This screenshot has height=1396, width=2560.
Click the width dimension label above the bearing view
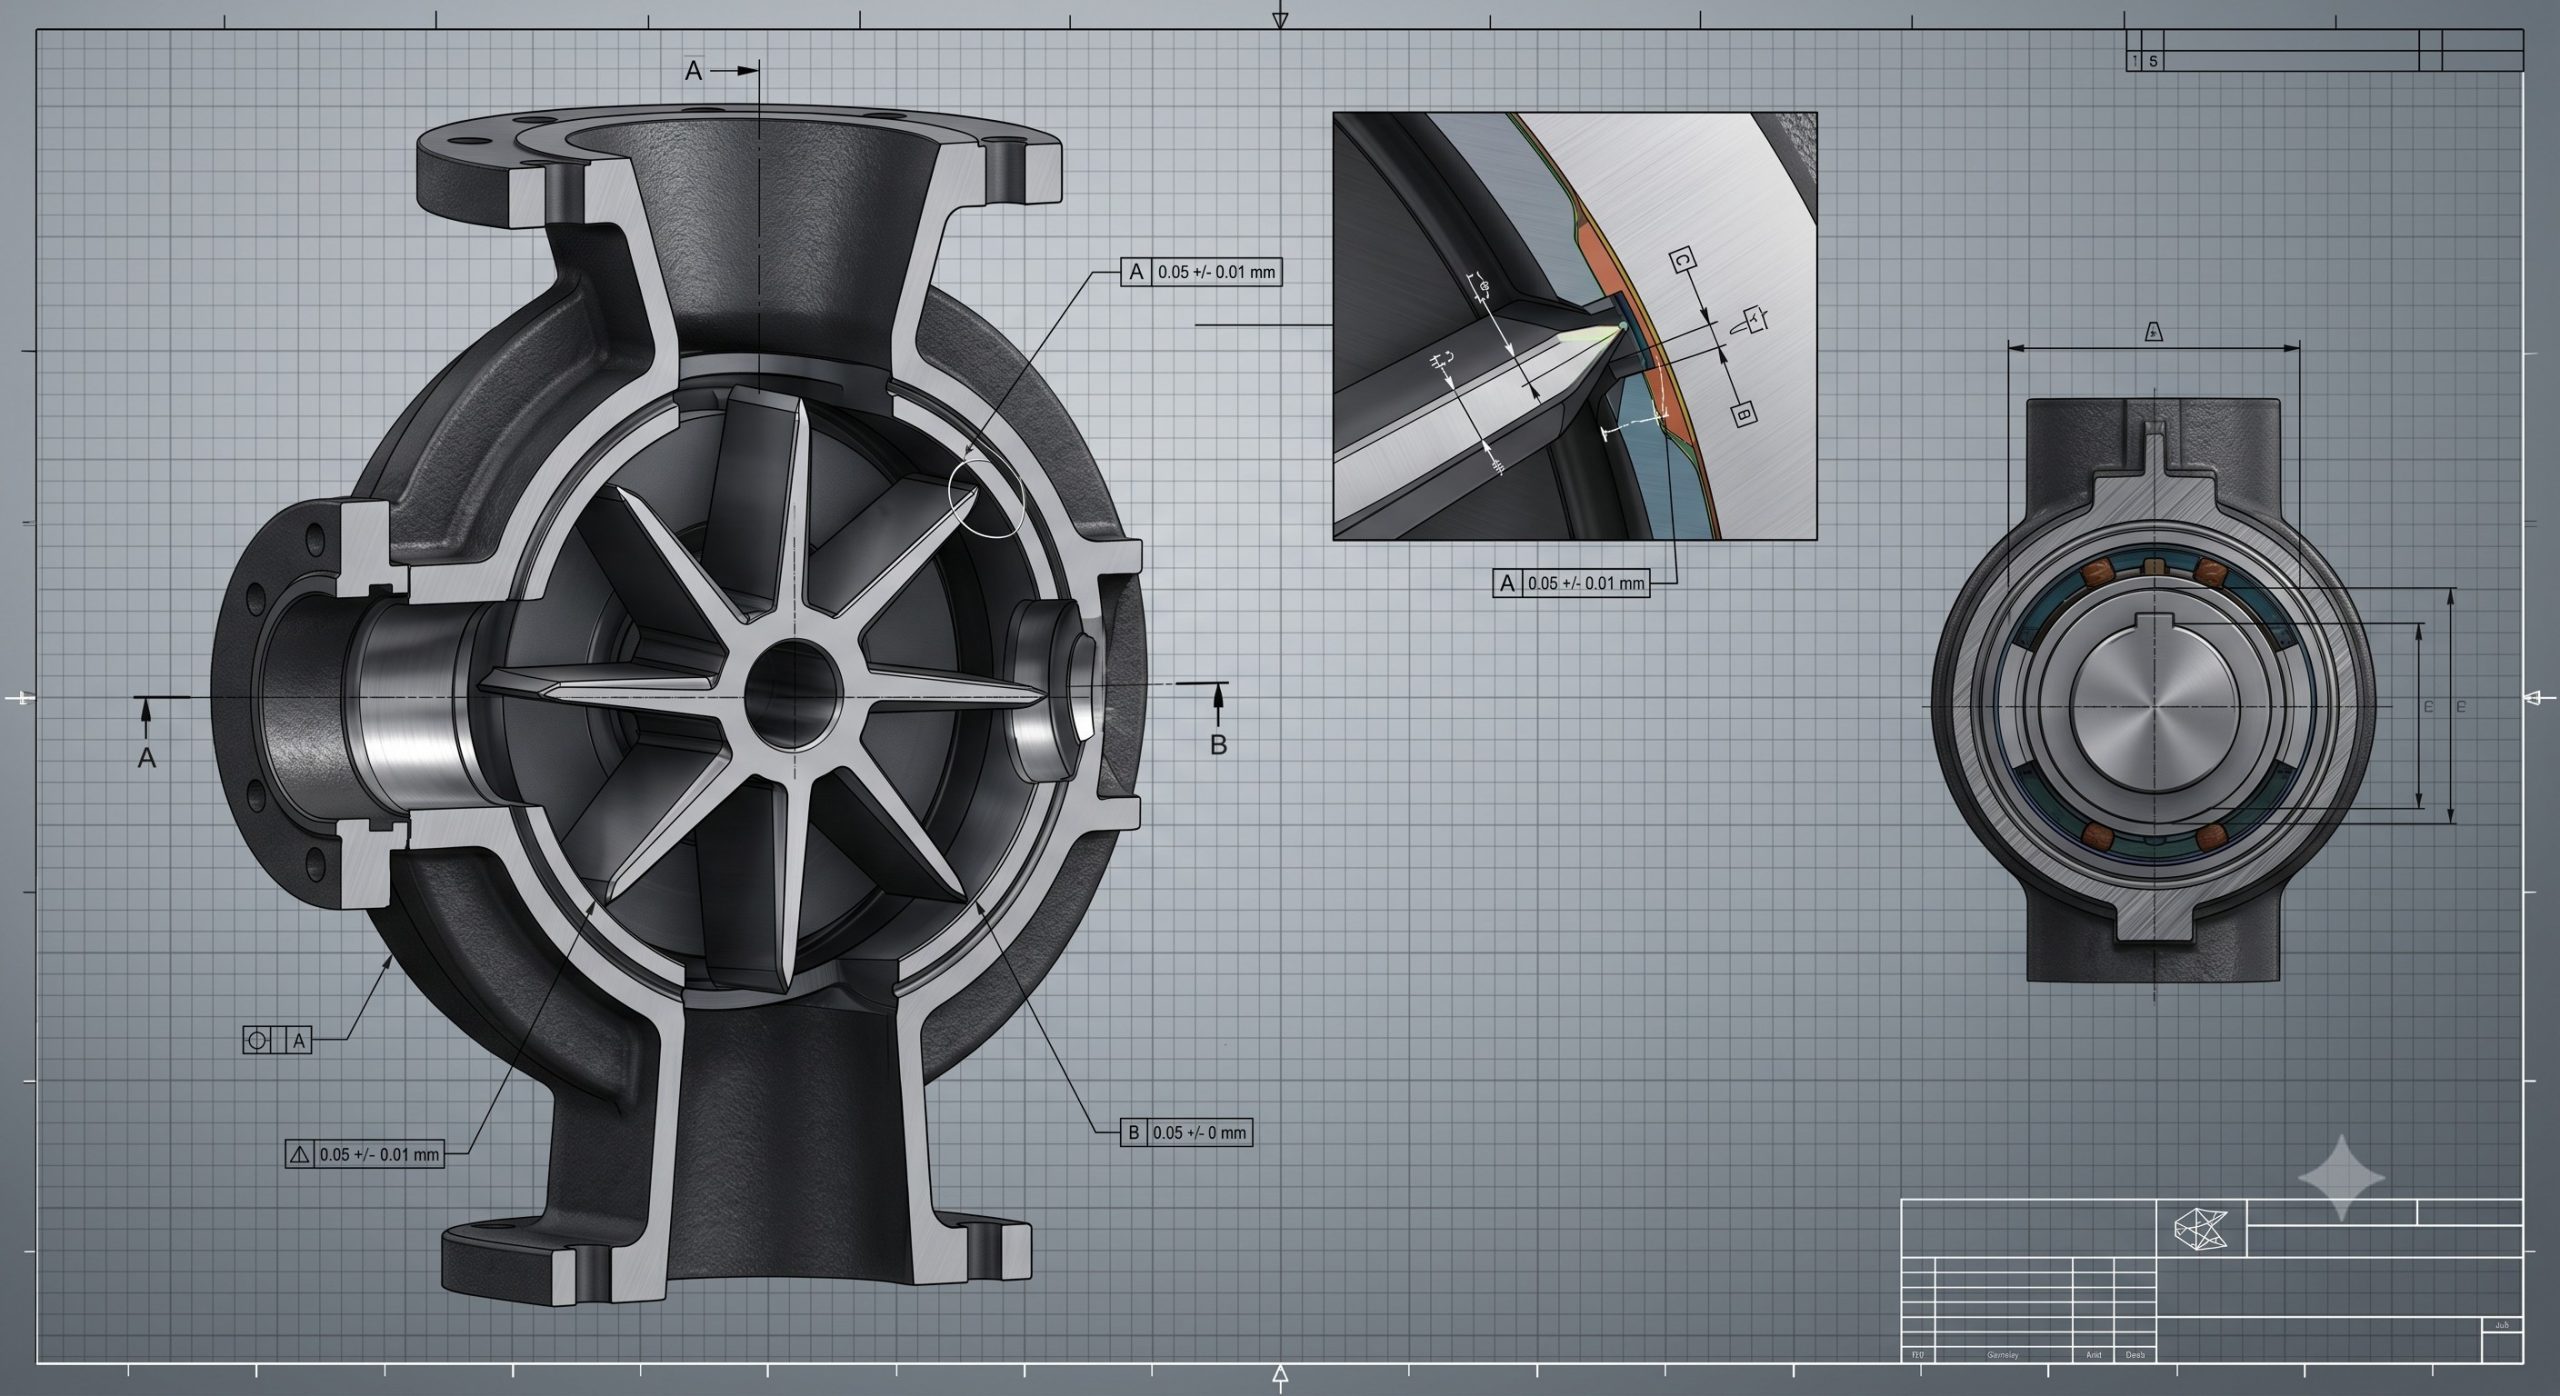coord(2155,331)
